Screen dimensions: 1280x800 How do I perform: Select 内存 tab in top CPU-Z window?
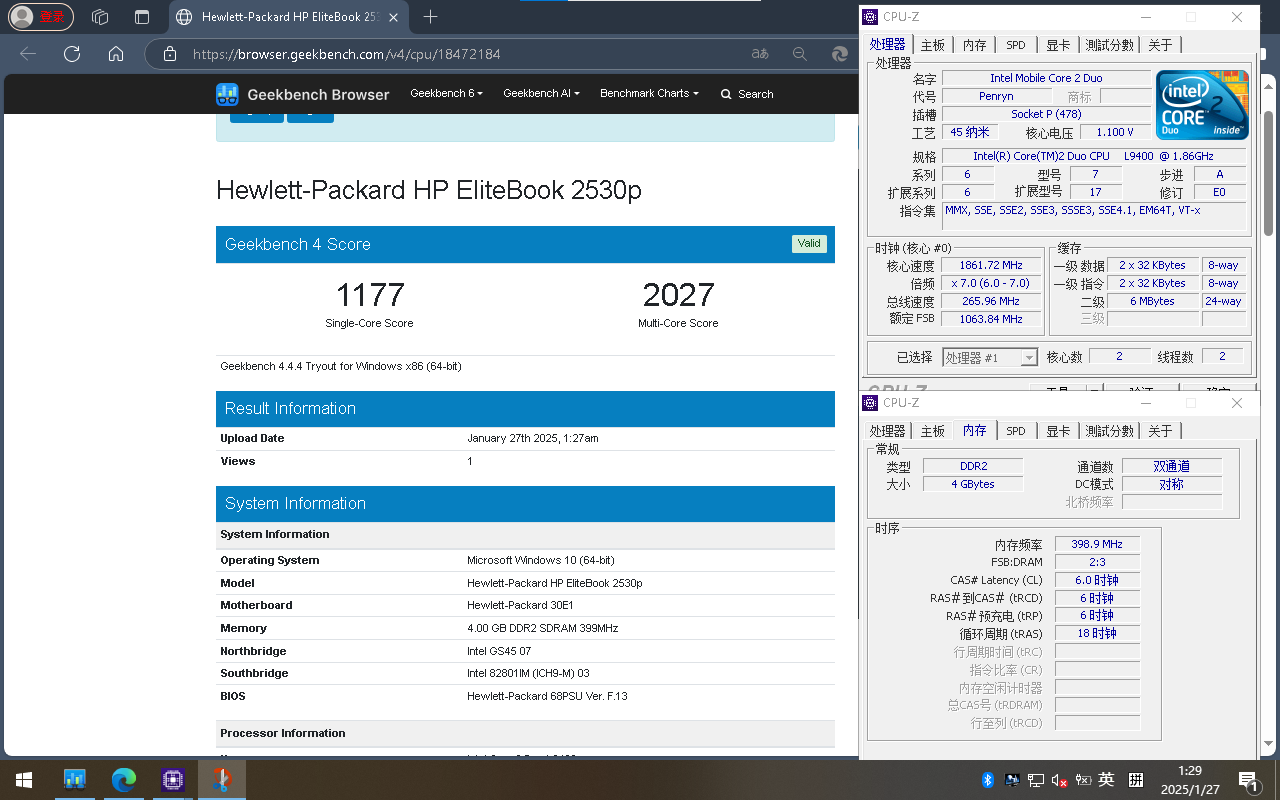coord(974,45)
